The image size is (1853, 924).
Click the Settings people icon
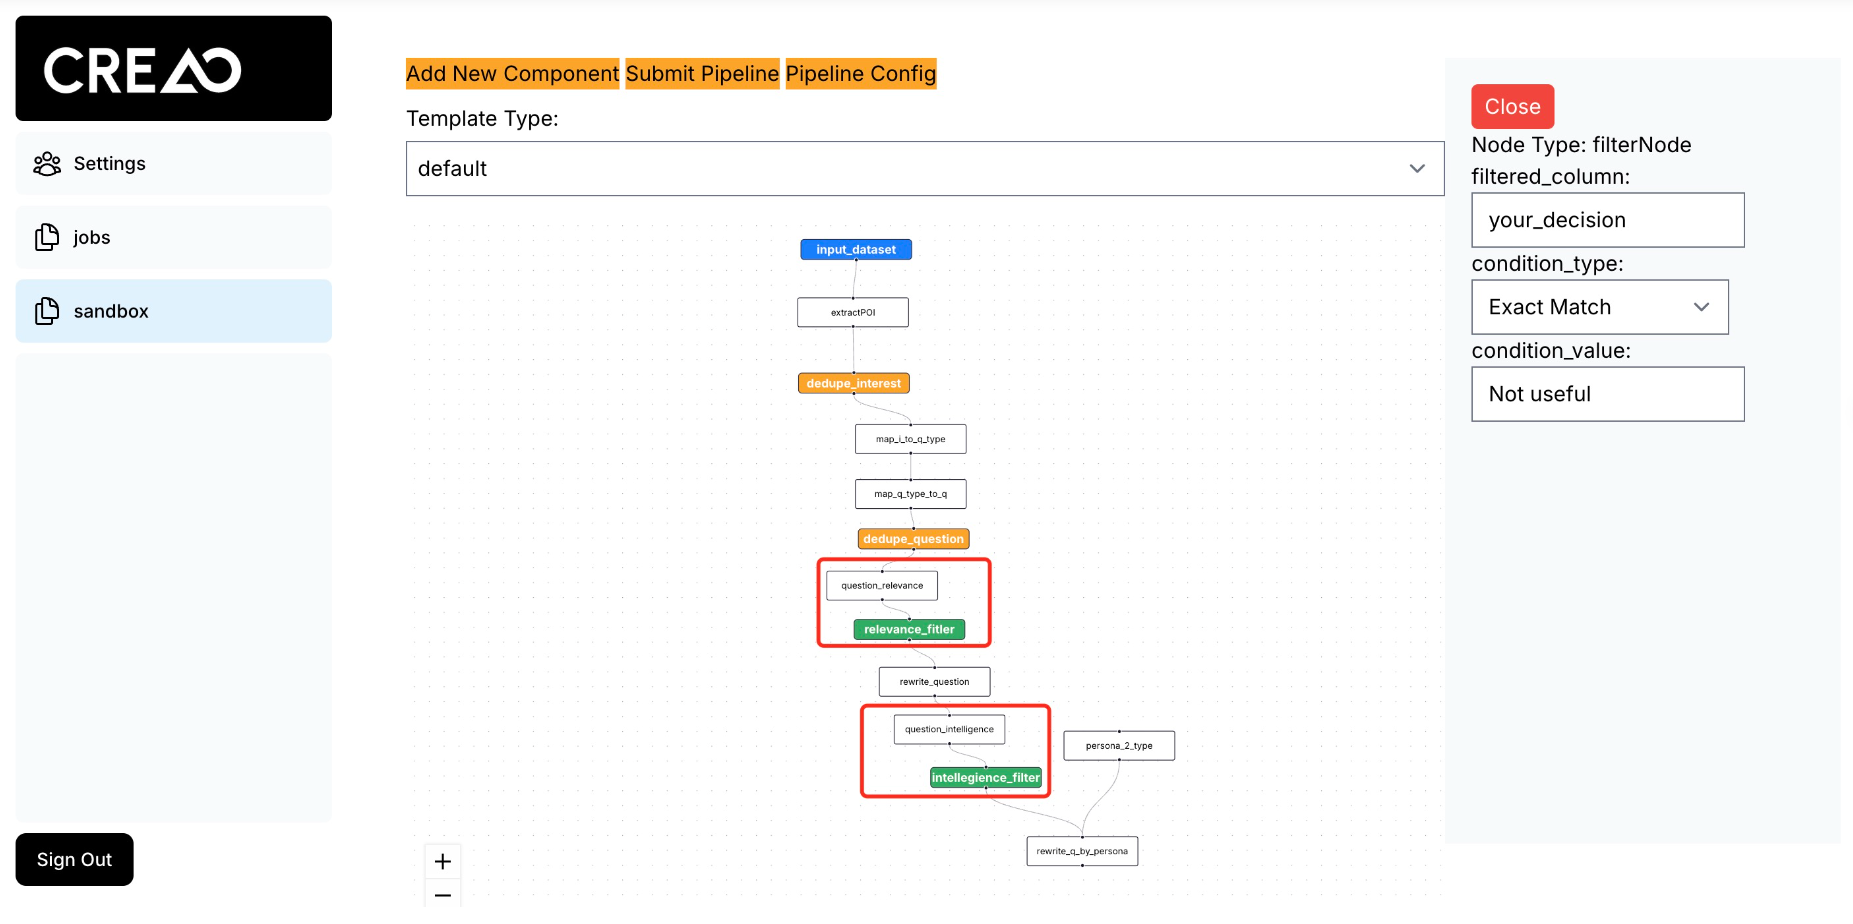pyautogui.click(x=47, y=164)
